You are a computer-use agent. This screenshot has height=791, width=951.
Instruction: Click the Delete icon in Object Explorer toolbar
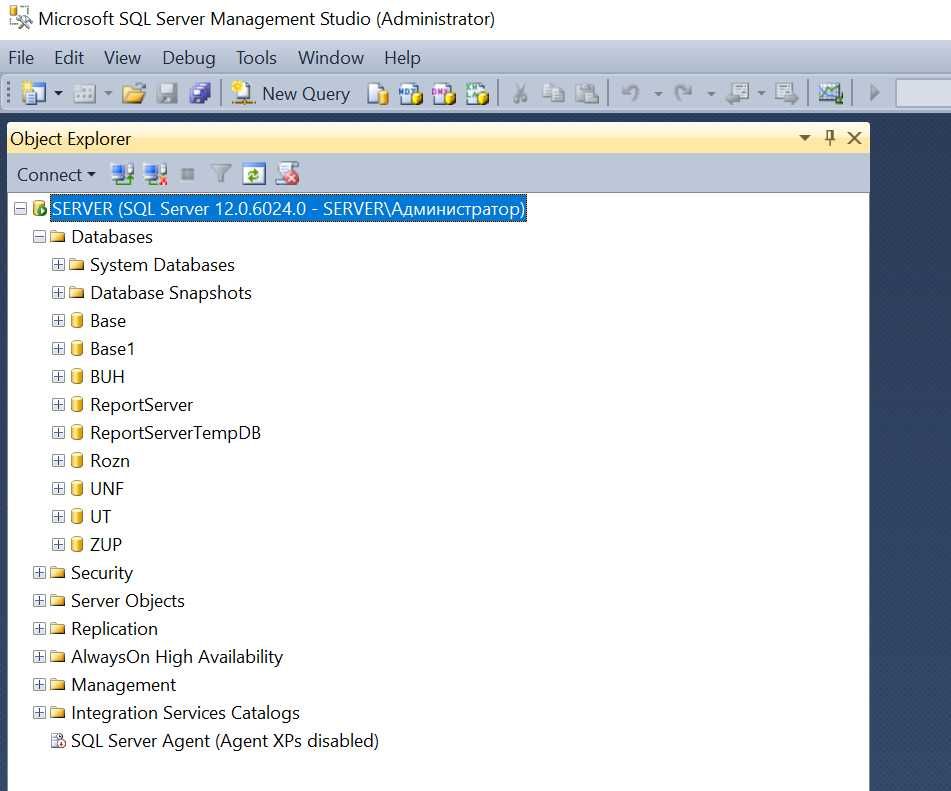pyautogui.click(x=287, y=174)
